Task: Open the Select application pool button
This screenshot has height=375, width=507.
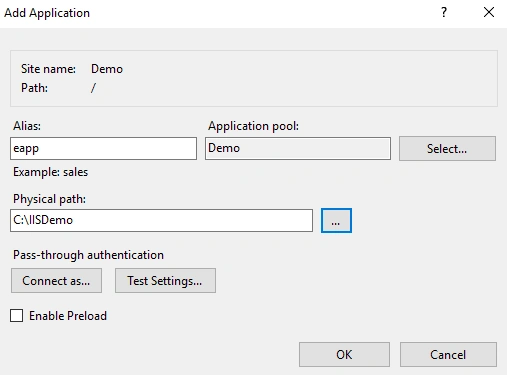Action: point(447,148)
